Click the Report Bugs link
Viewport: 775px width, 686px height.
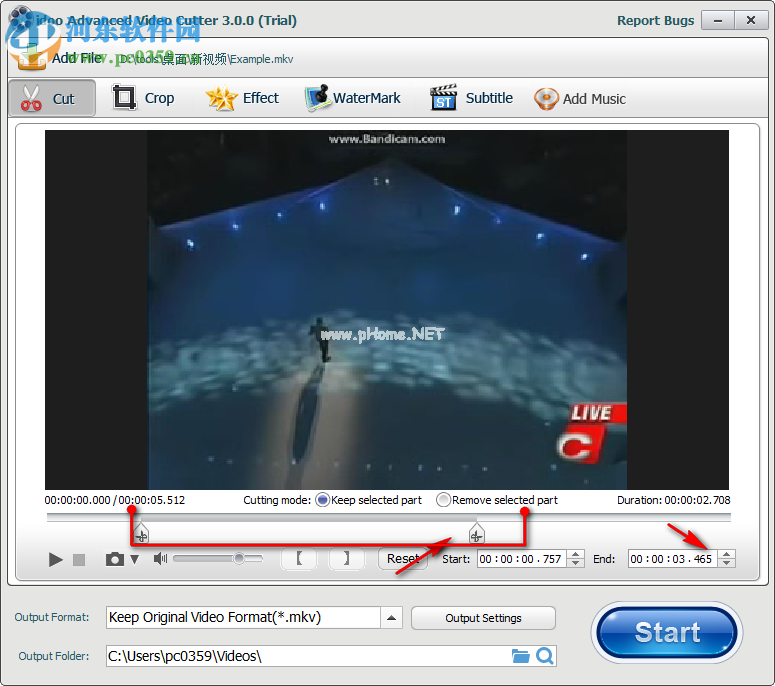(655, 20)
